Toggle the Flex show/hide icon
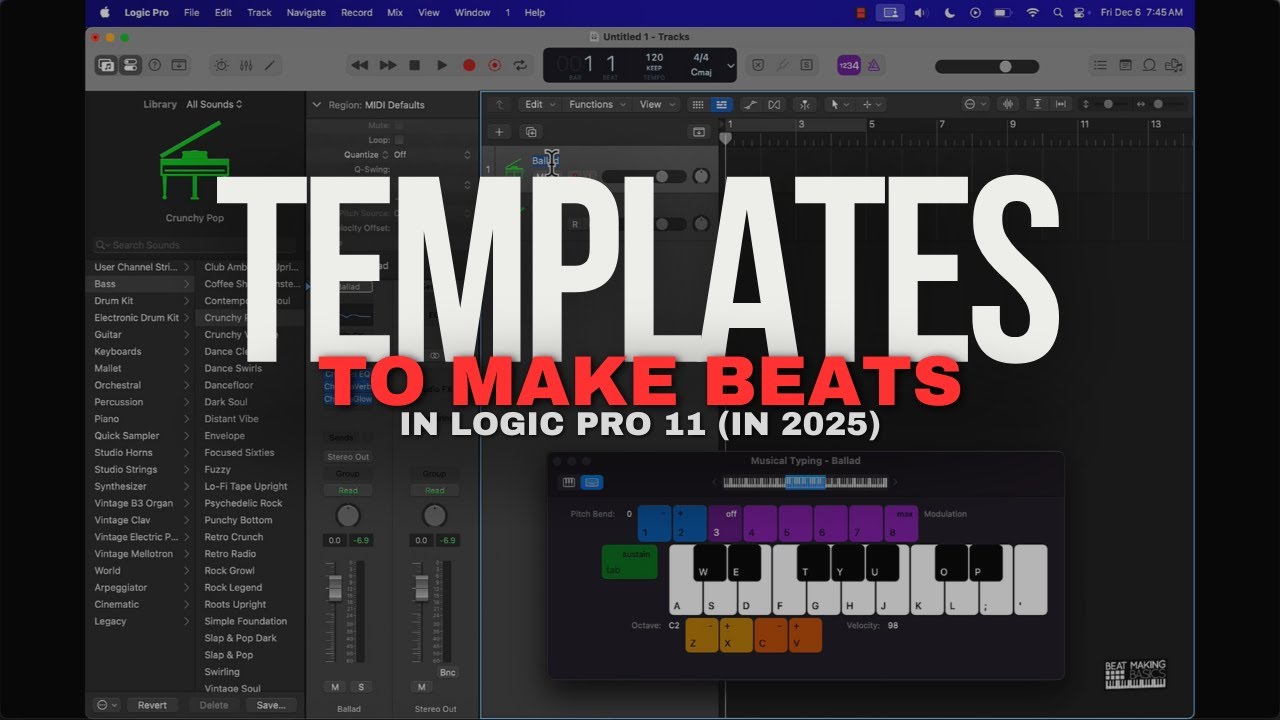This screenshot has width=1280, height=720. 775,104
